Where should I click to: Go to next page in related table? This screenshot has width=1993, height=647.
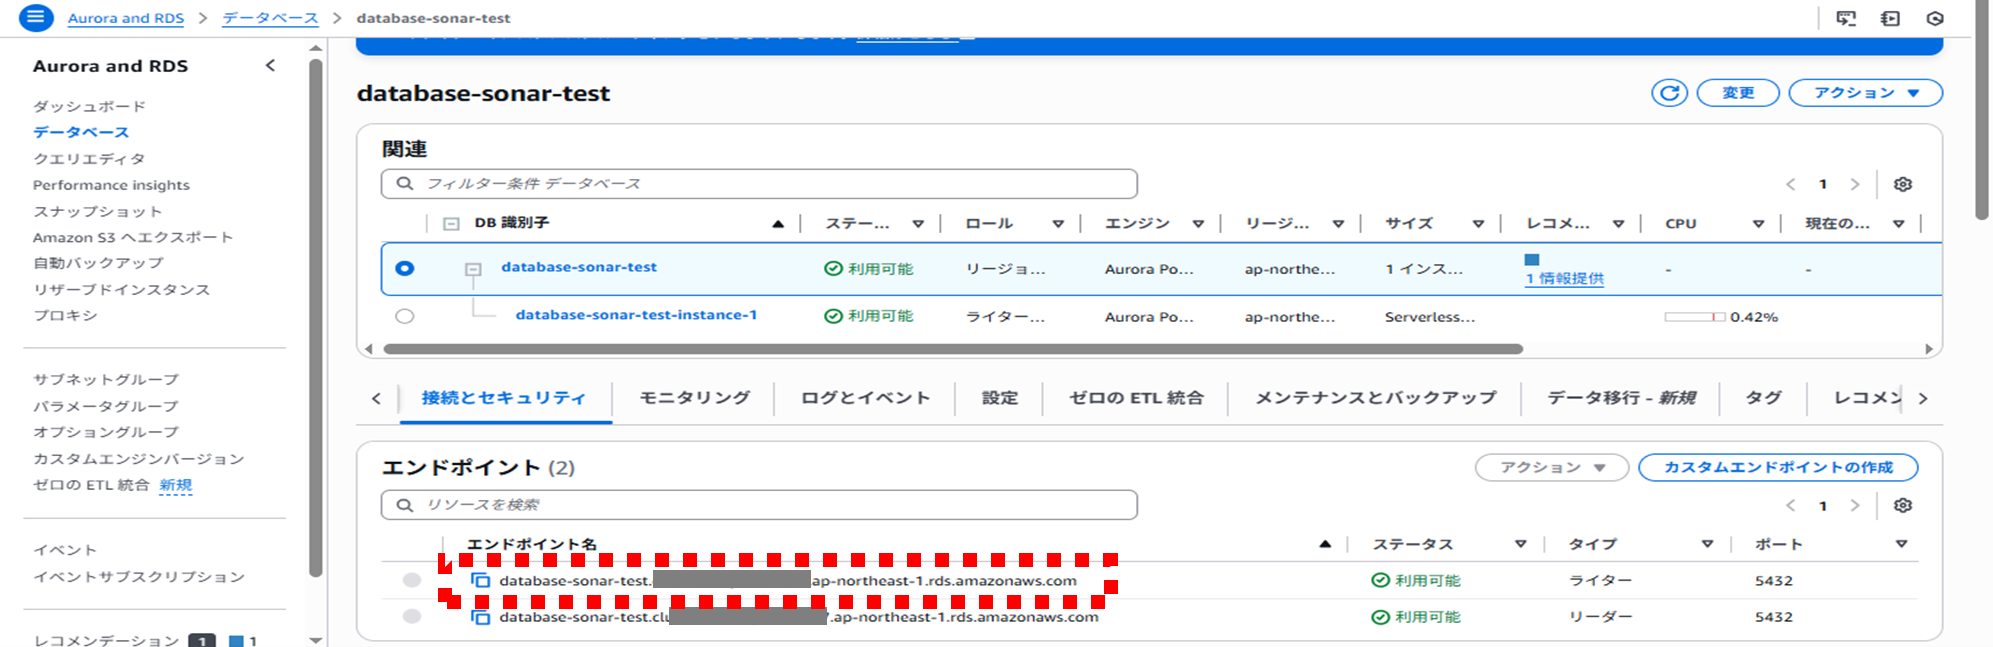[1855, 184]
